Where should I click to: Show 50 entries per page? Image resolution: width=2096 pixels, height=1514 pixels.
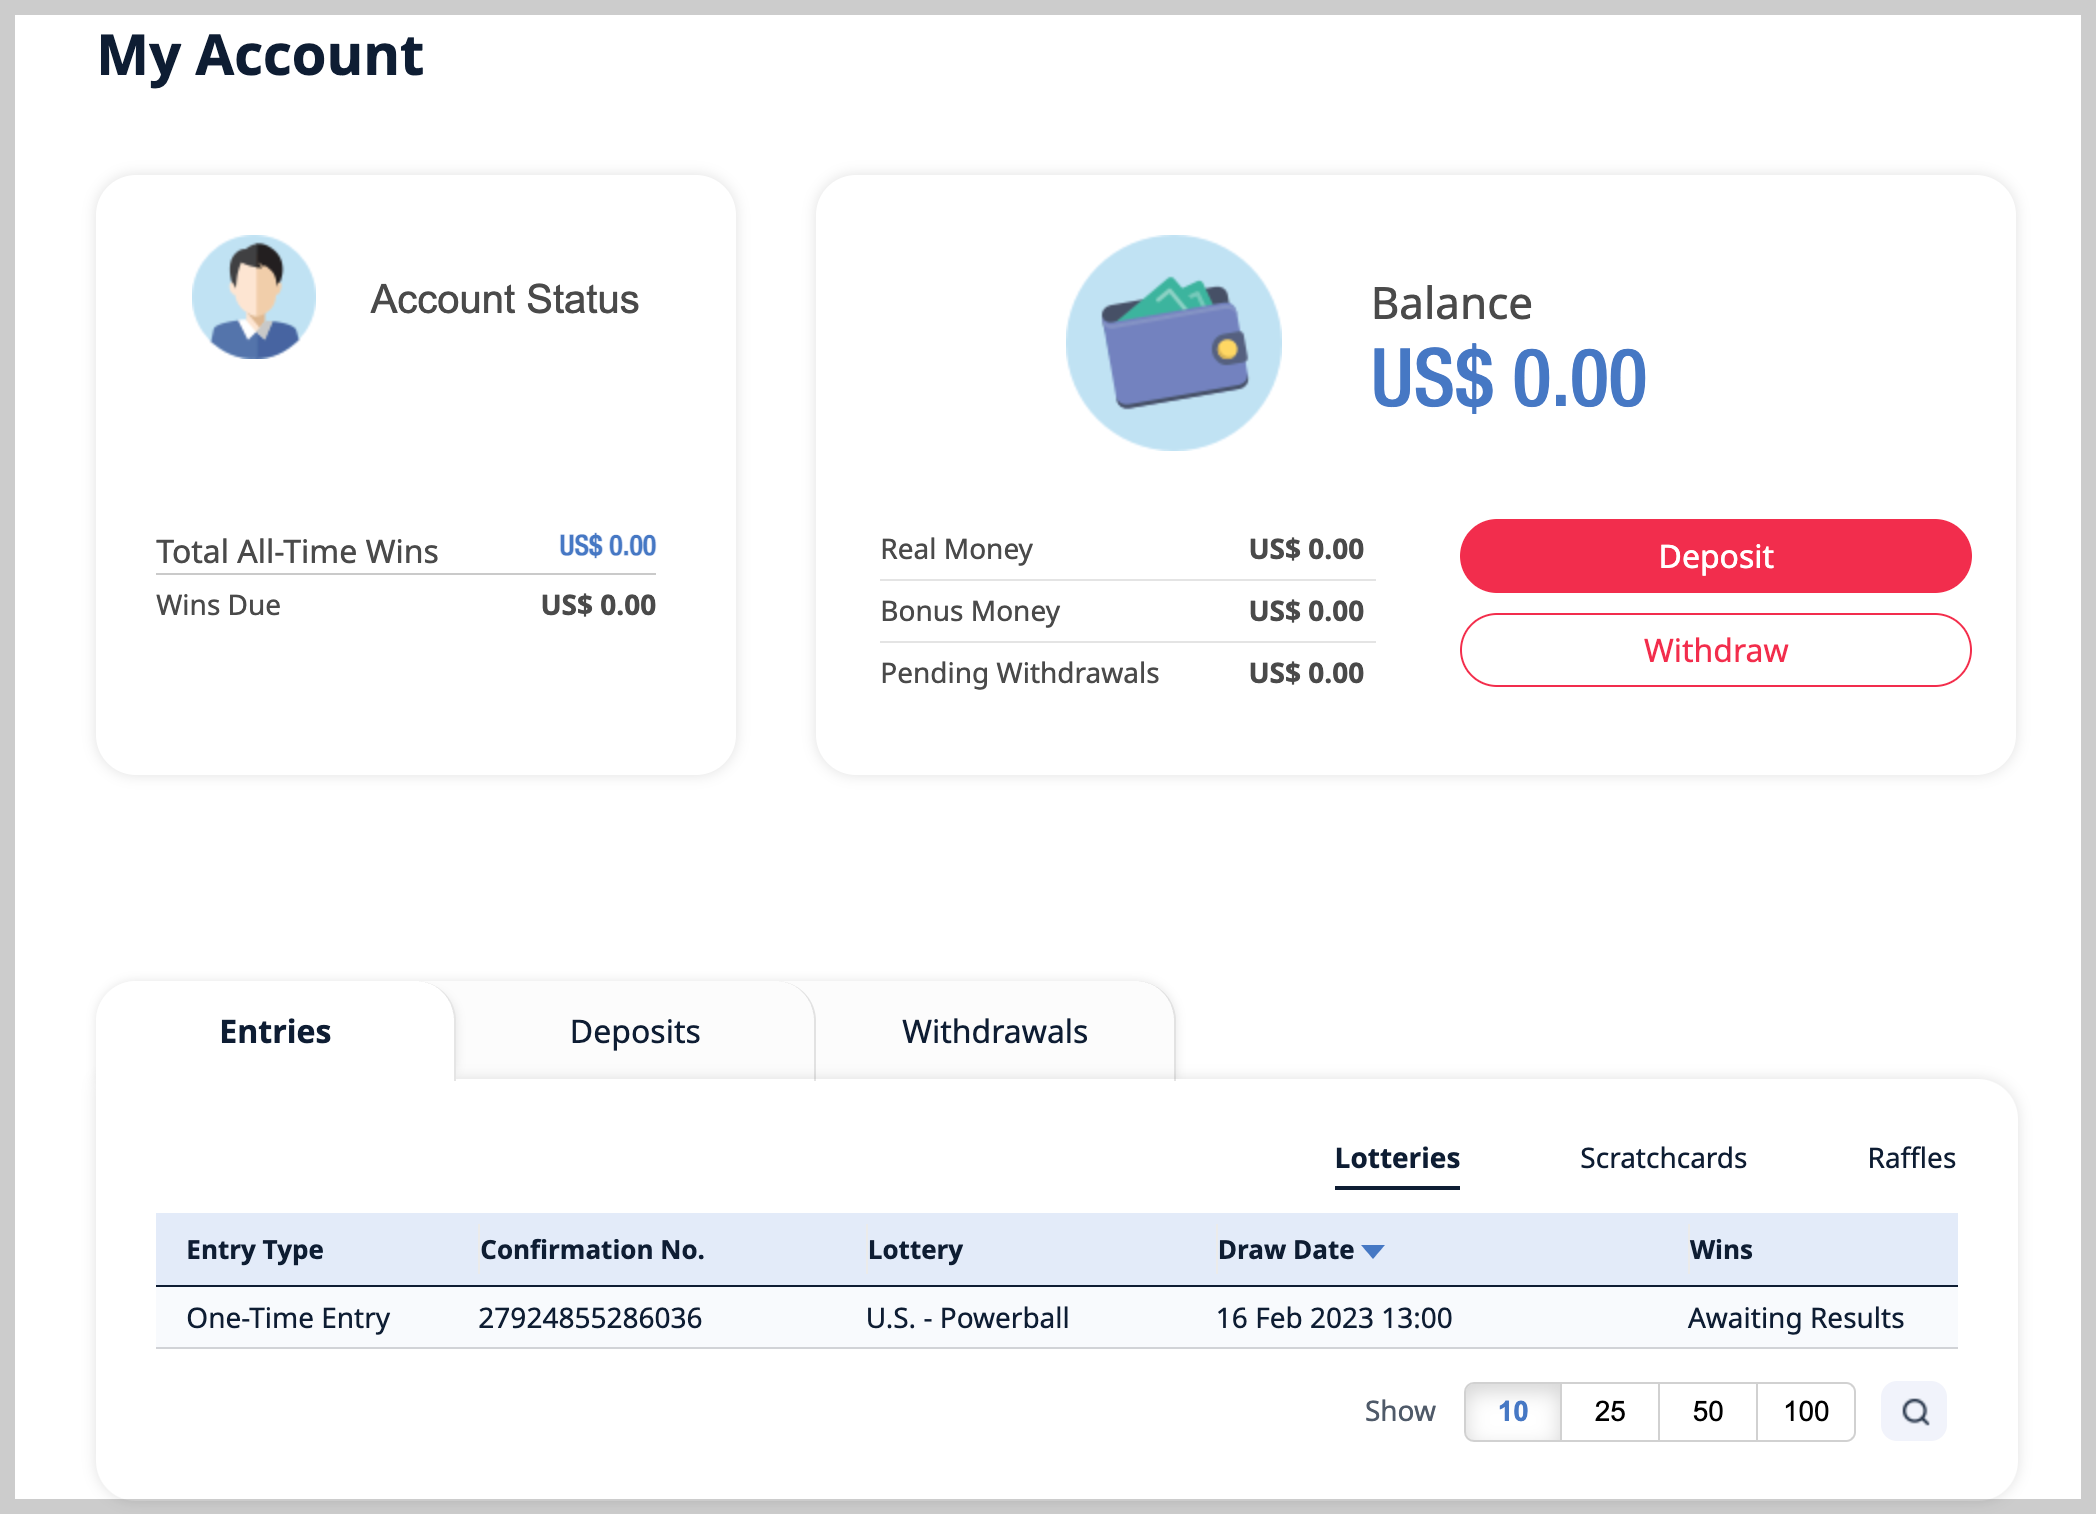click(1707, 1411)
